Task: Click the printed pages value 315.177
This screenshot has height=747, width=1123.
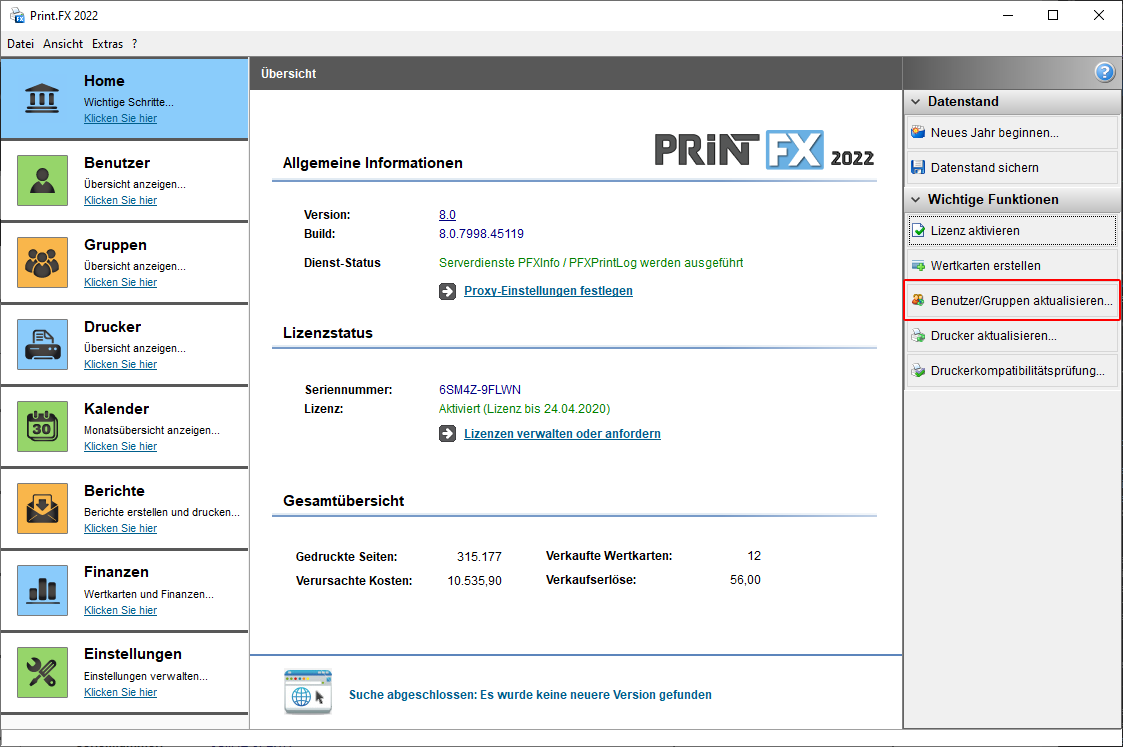Action: tap(479, 556)
